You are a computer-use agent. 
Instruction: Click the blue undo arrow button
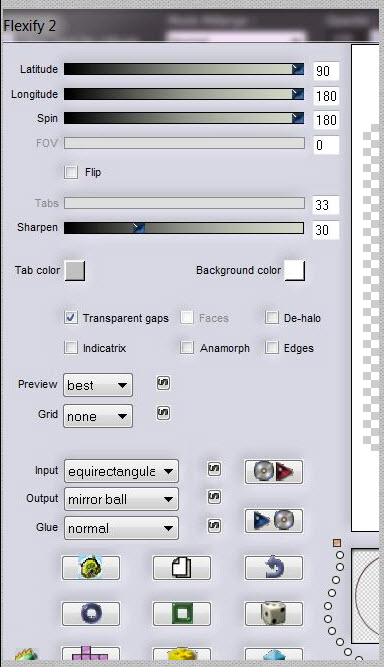coord(273,567)
